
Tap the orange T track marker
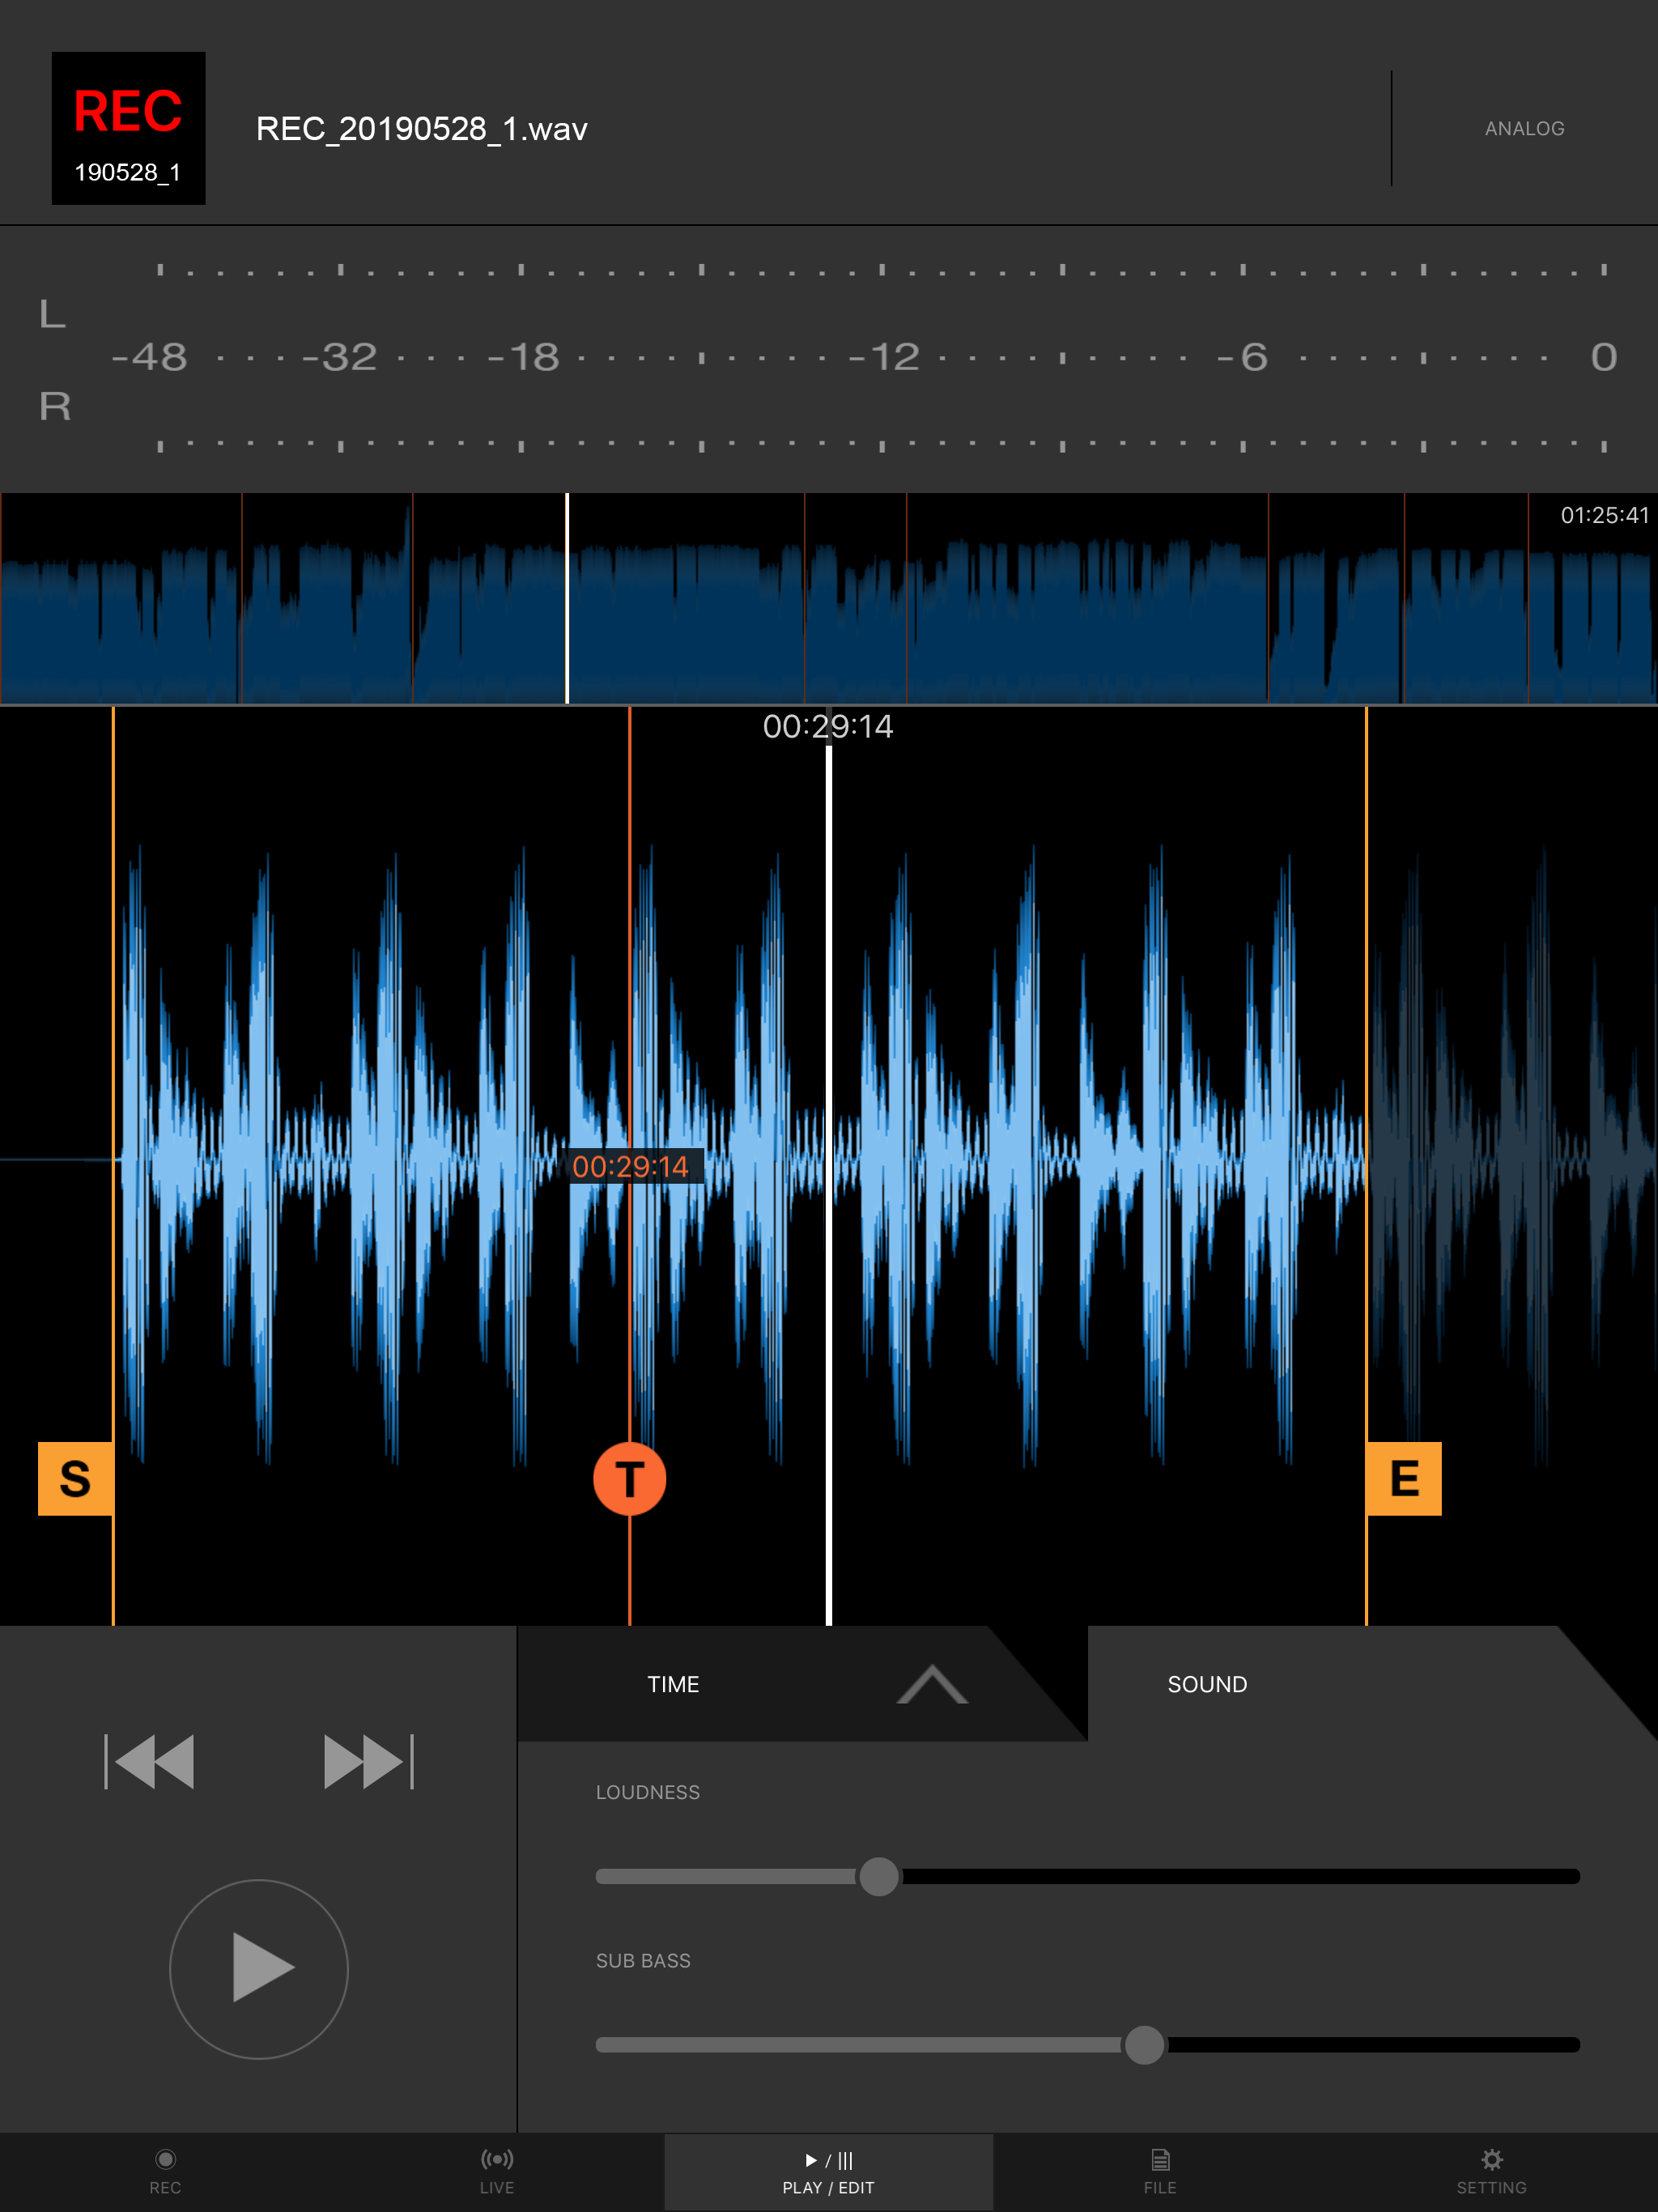(629, 1479)
